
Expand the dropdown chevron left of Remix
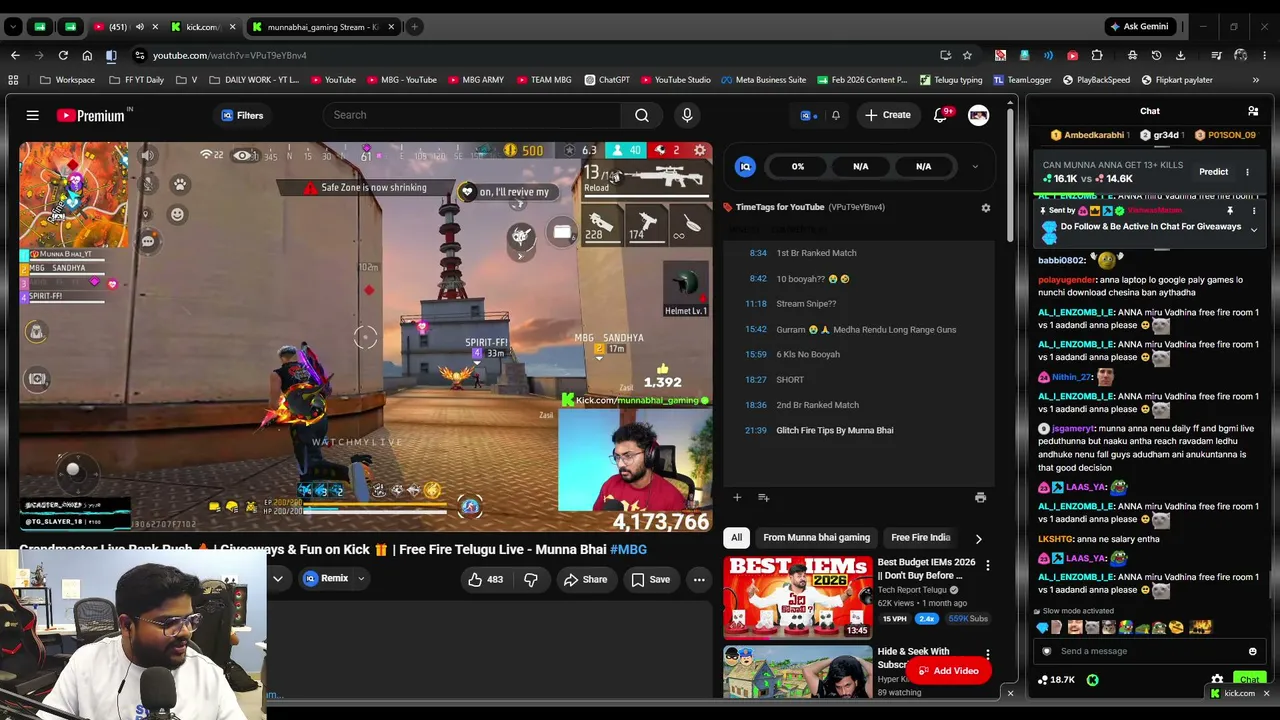pos(278,579)
